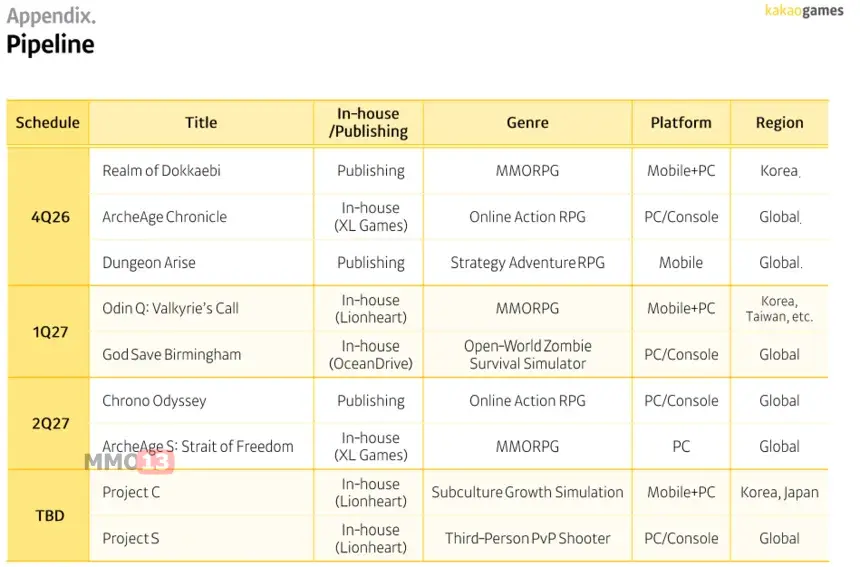
Task: Click 'PC' platform in ArcheAge S row
Action: 681,446
